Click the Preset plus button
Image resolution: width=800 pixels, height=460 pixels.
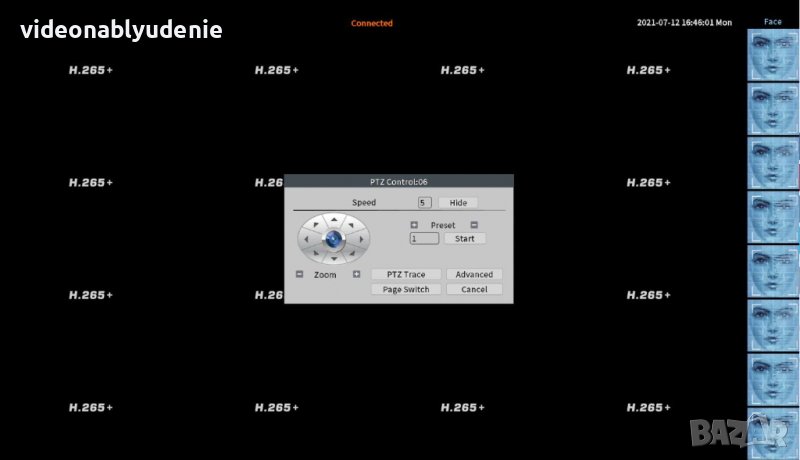[x=414, y=225]
